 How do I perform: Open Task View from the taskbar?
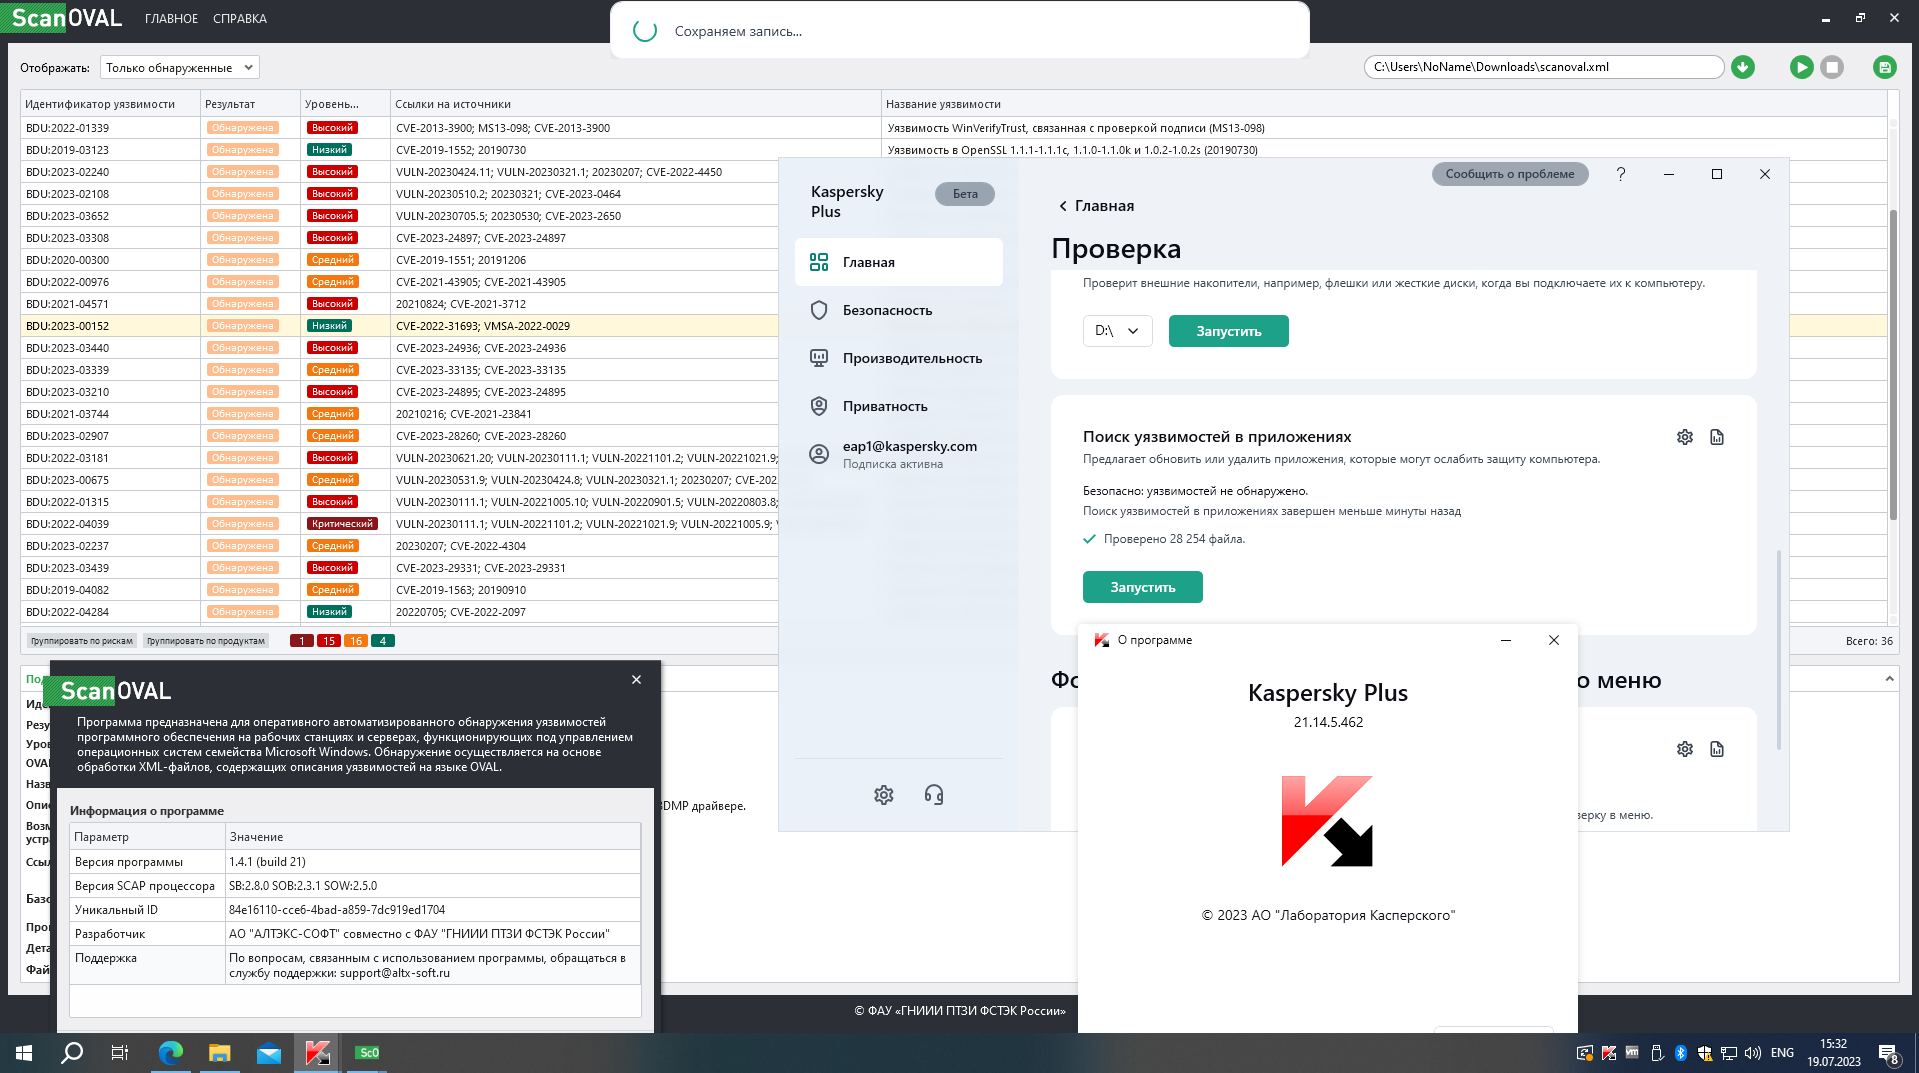tap(120, 1052)
